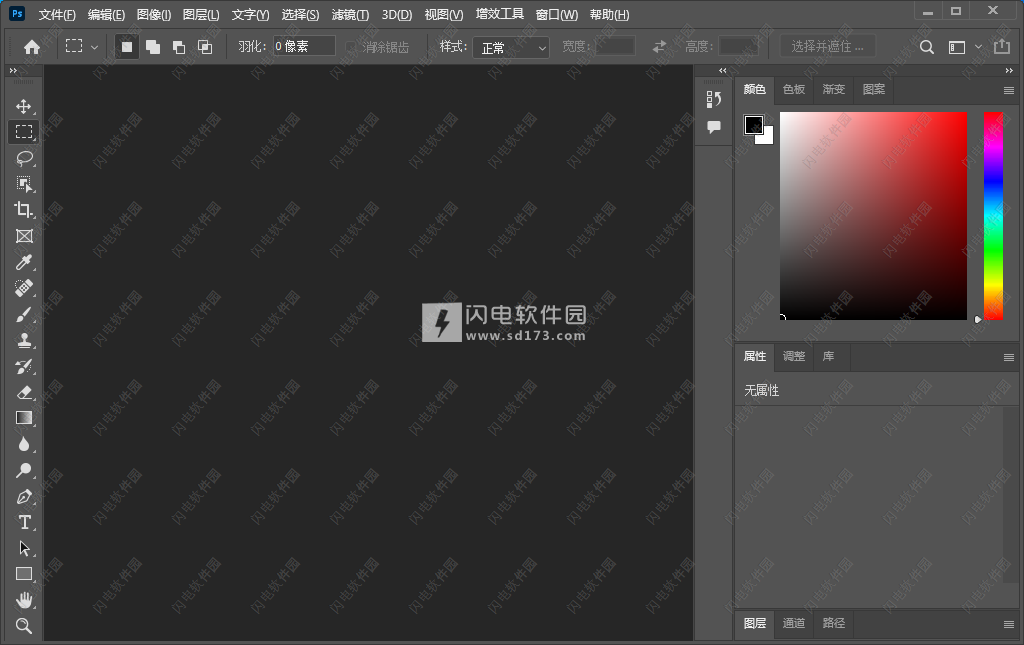Click the vertical hue spectrum slider

(993, 215)
